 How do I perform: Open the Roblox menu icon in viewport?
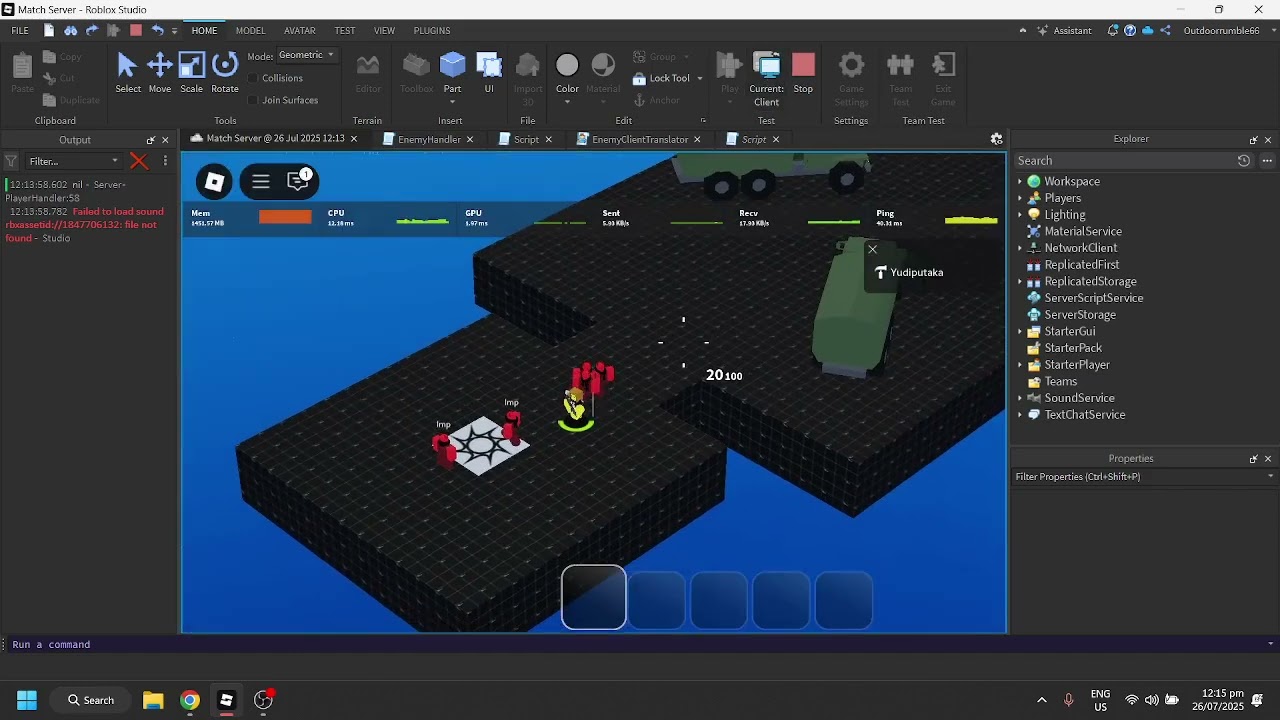point(214,181)
